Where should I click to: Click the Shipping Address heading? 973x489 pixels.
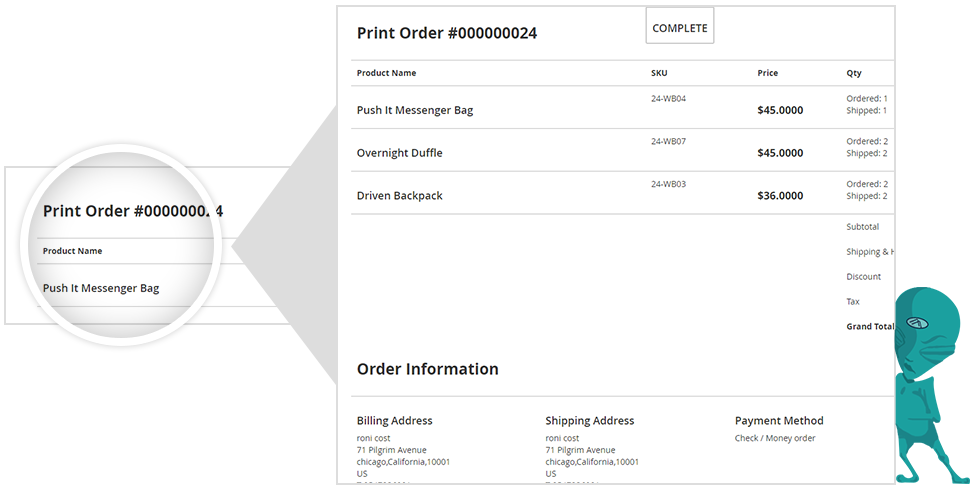click(x=589, y=421)
